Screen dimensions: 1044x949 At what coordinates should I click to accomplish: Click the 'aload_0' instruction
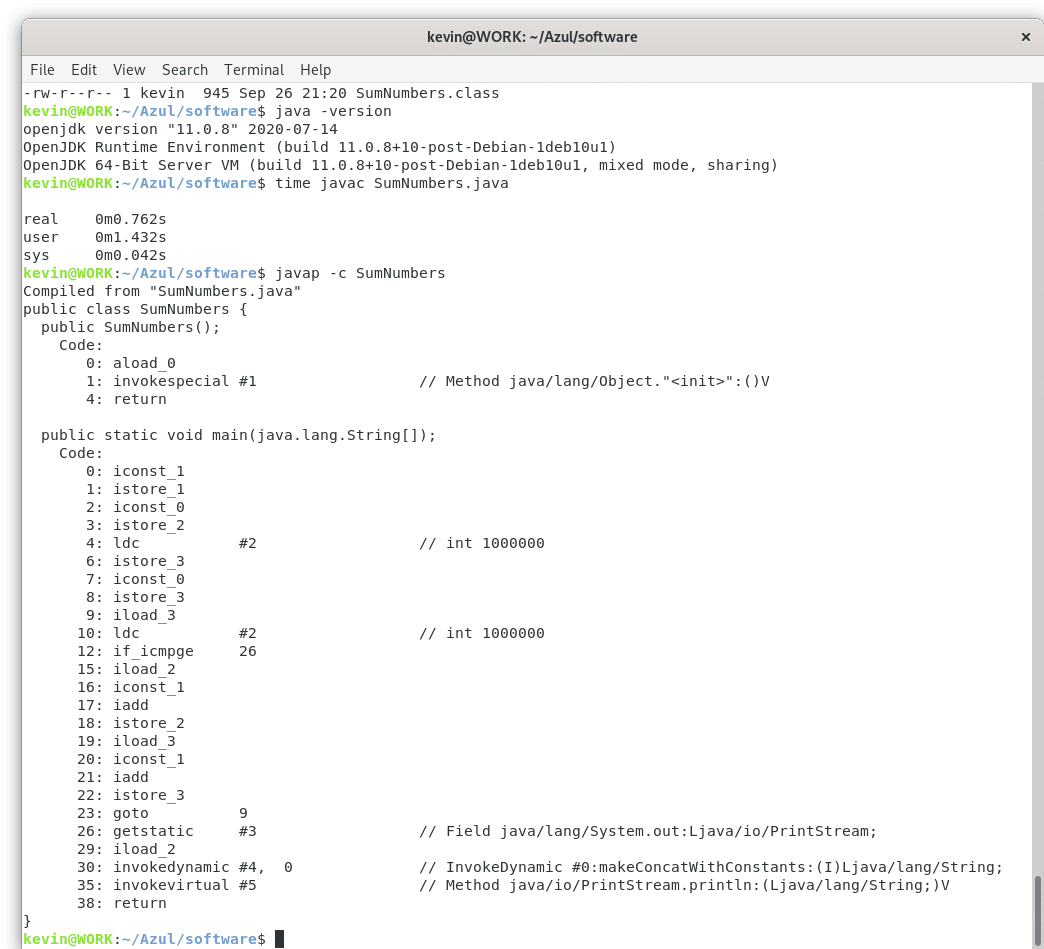(x=144, y=363)
